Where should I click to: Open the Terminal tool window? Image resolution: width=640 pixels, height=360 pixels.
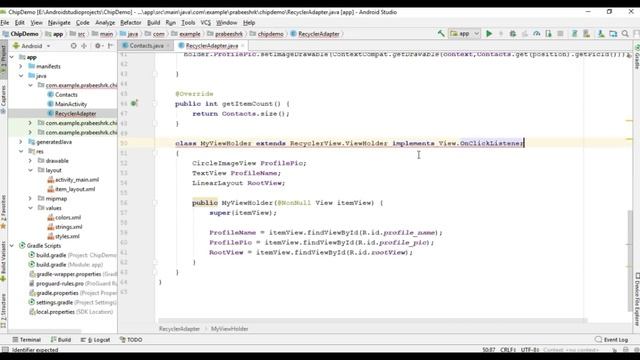27,340
